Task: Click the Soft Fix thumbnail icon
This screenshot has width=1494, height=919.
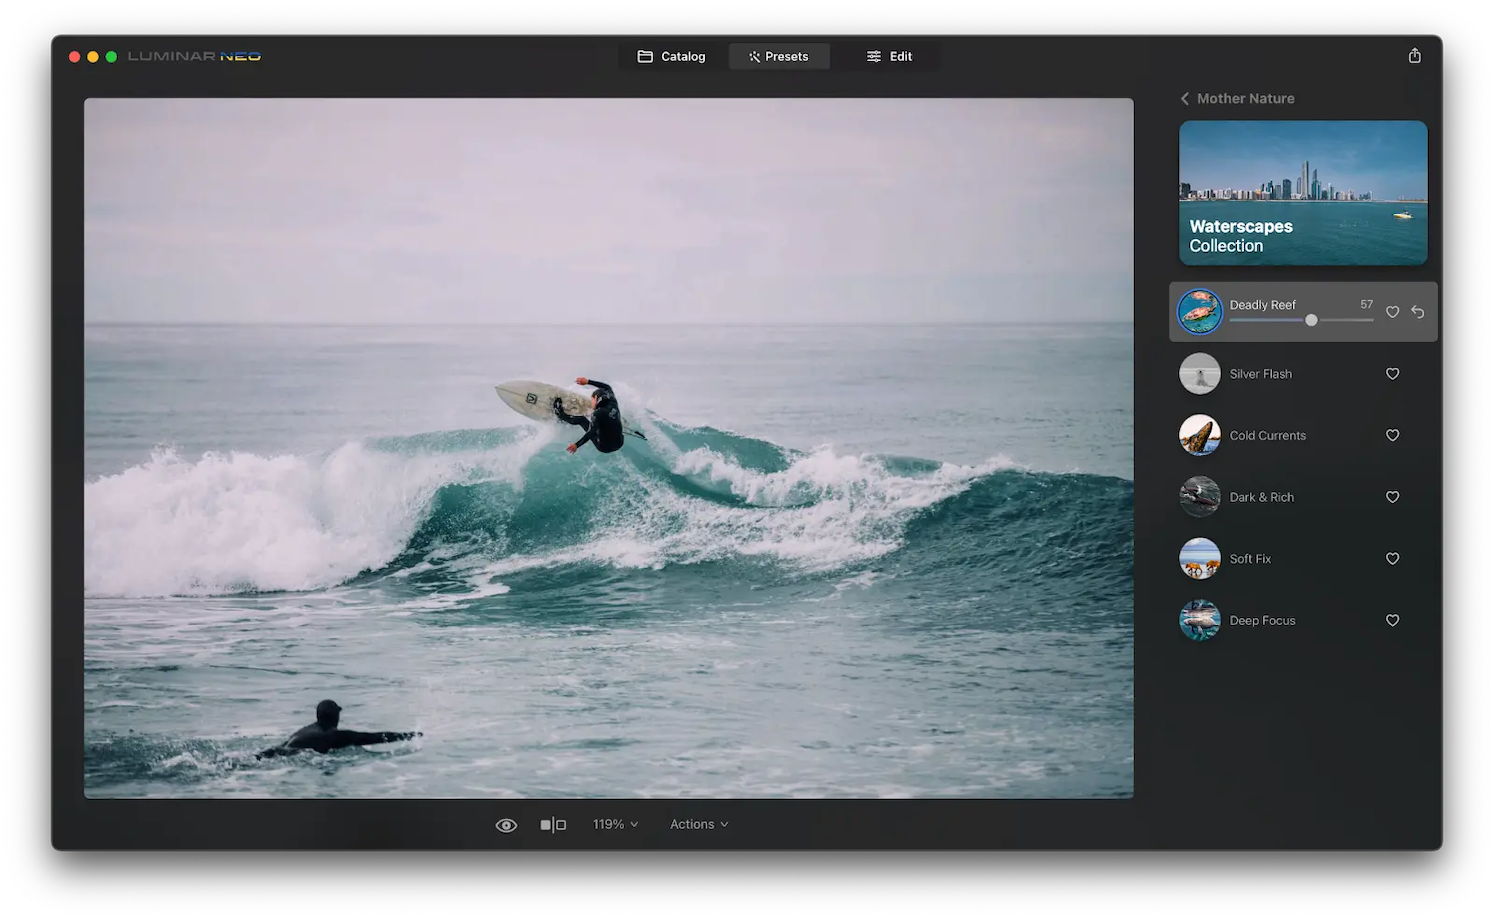Action: (1200, 559)
